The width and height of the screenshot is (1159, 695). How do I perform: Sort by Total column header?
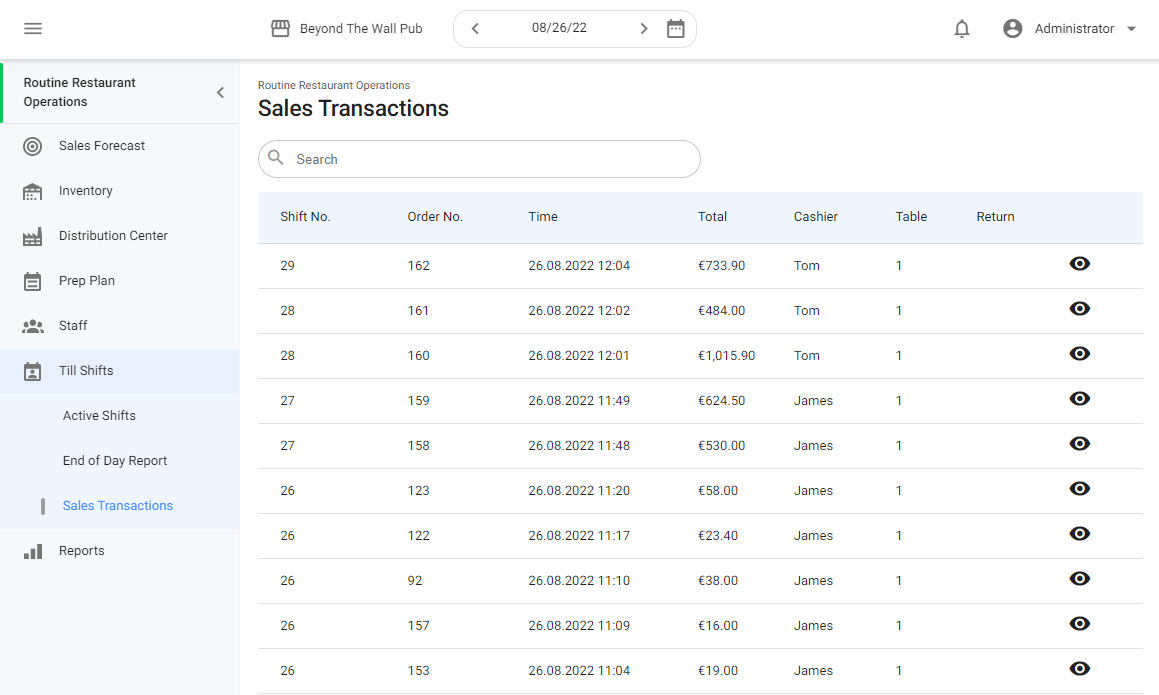712,217
